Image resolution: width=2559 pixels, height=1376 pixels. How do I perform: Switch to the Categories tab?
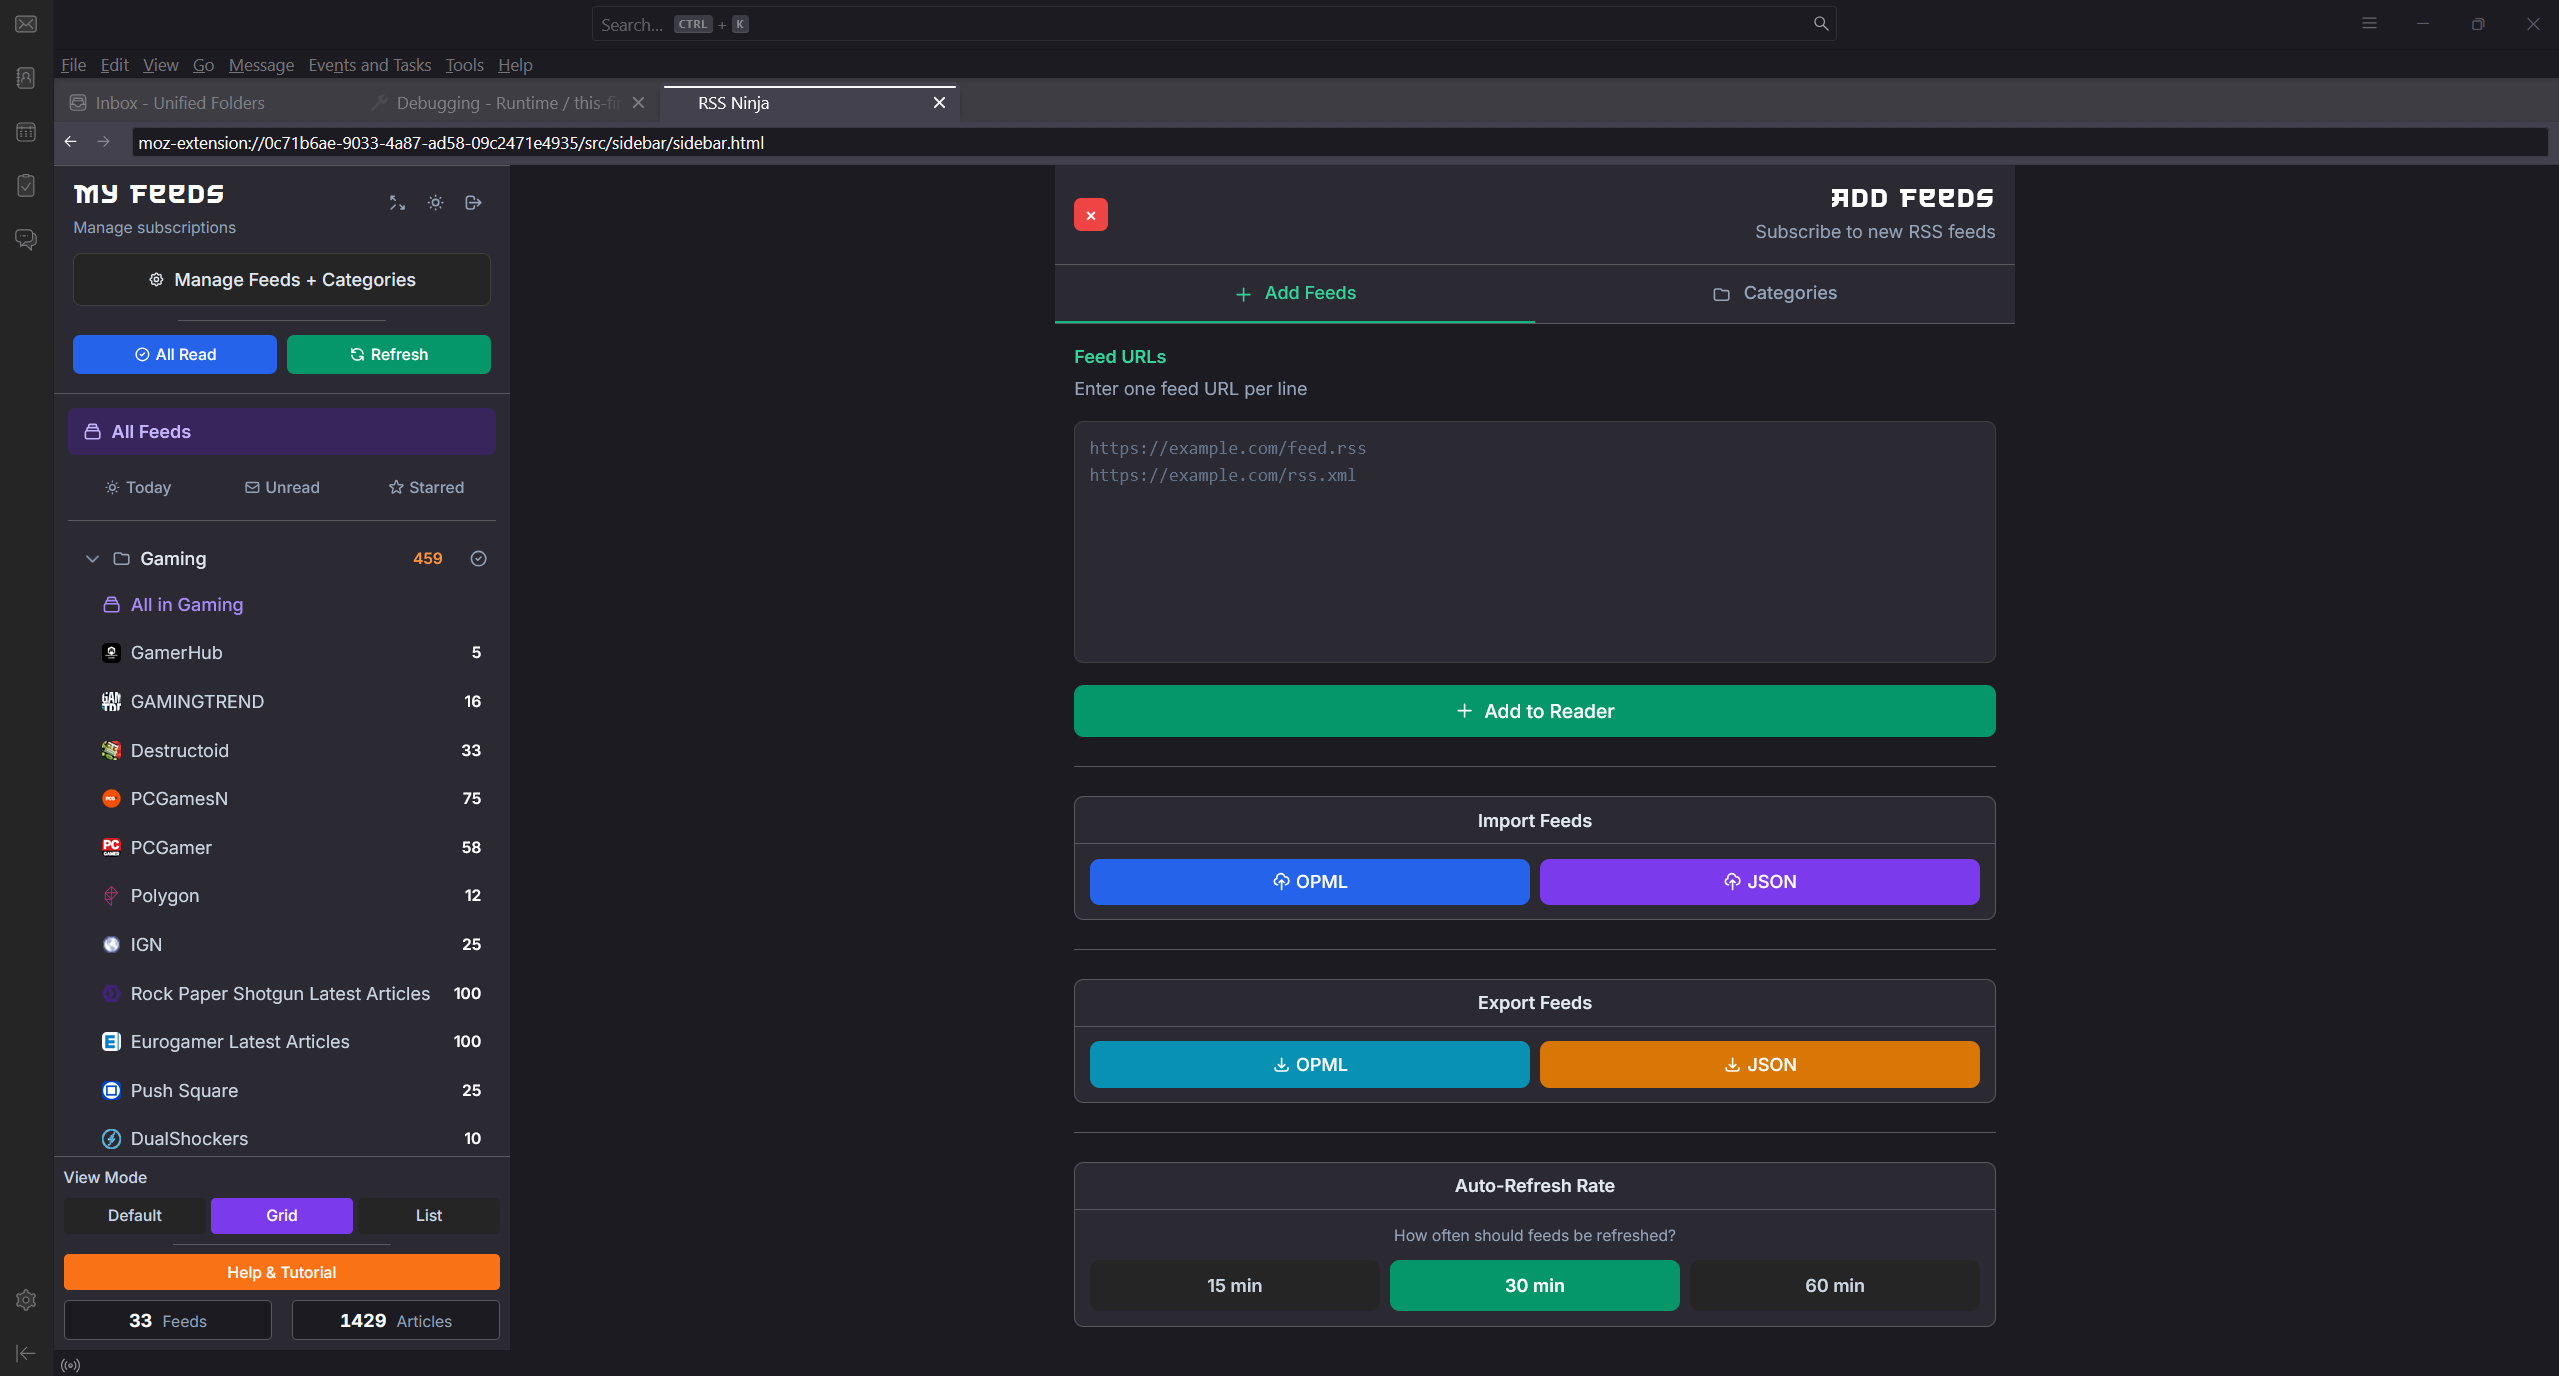(x=1774, y=293)
